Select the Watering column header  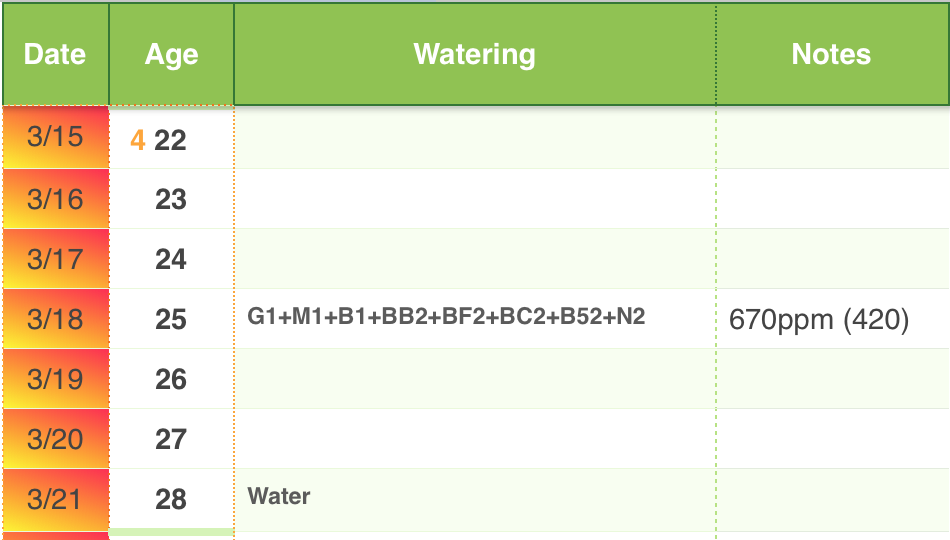[474, 54]
